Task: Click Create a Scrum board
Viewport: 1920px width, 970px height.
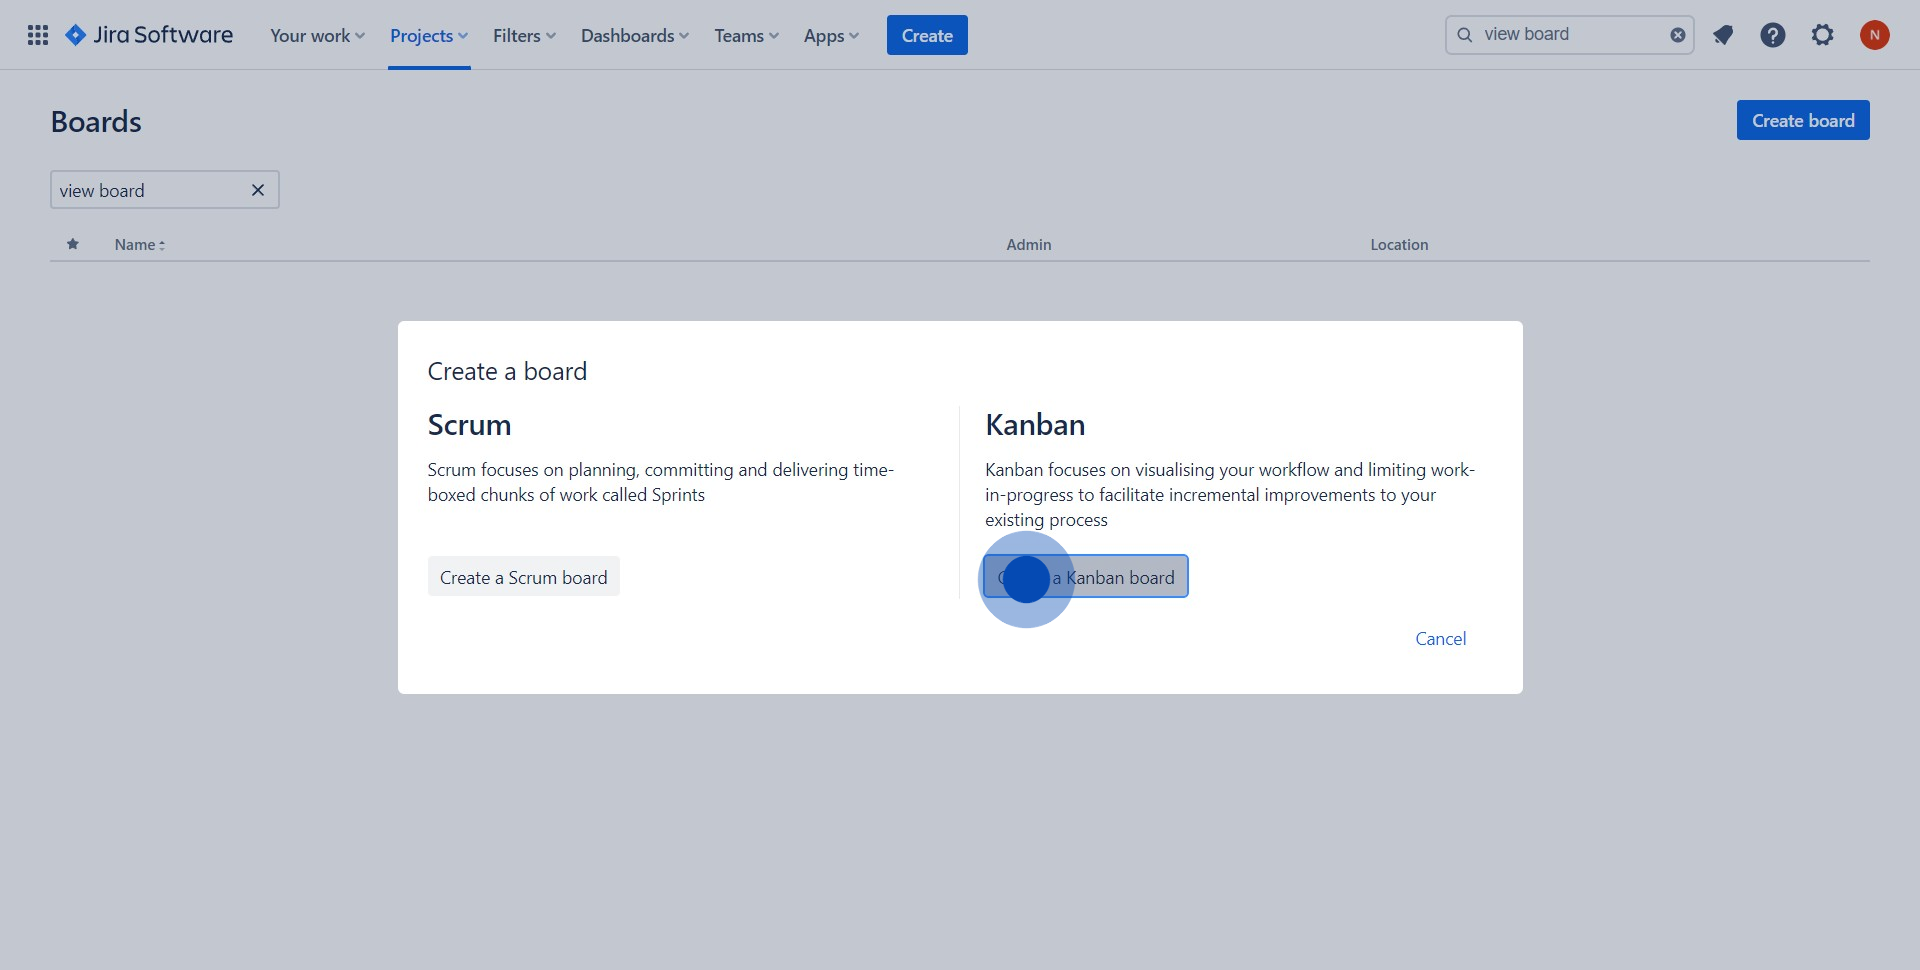Action: pos(523,576)
